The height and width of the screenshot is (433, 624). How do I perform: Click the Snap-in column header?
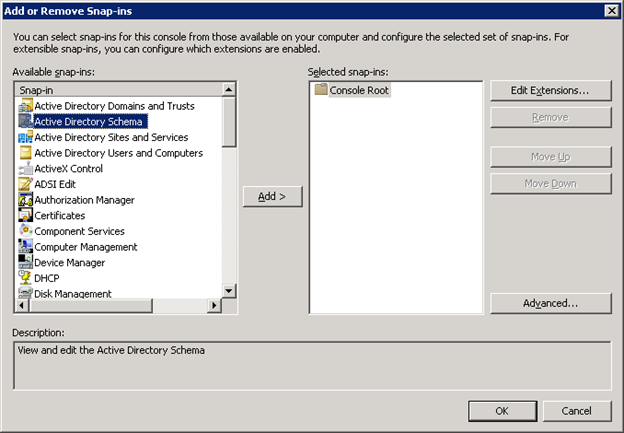[x=119, y=90]
